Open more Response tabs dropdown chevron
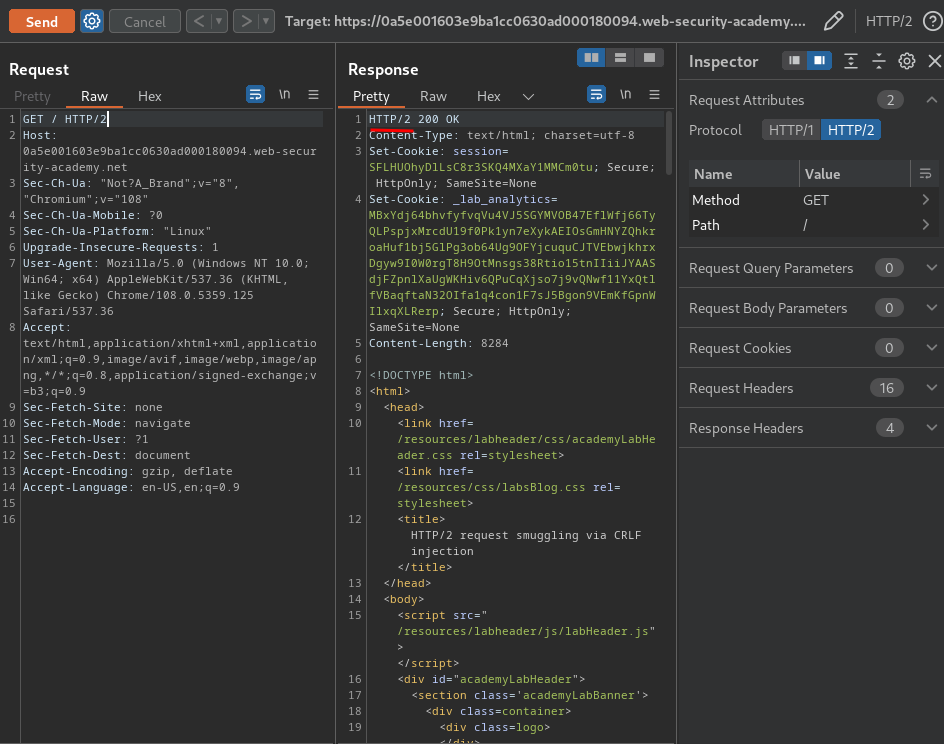The height and width of the screenshot is (744, 944). coord(528,96)
